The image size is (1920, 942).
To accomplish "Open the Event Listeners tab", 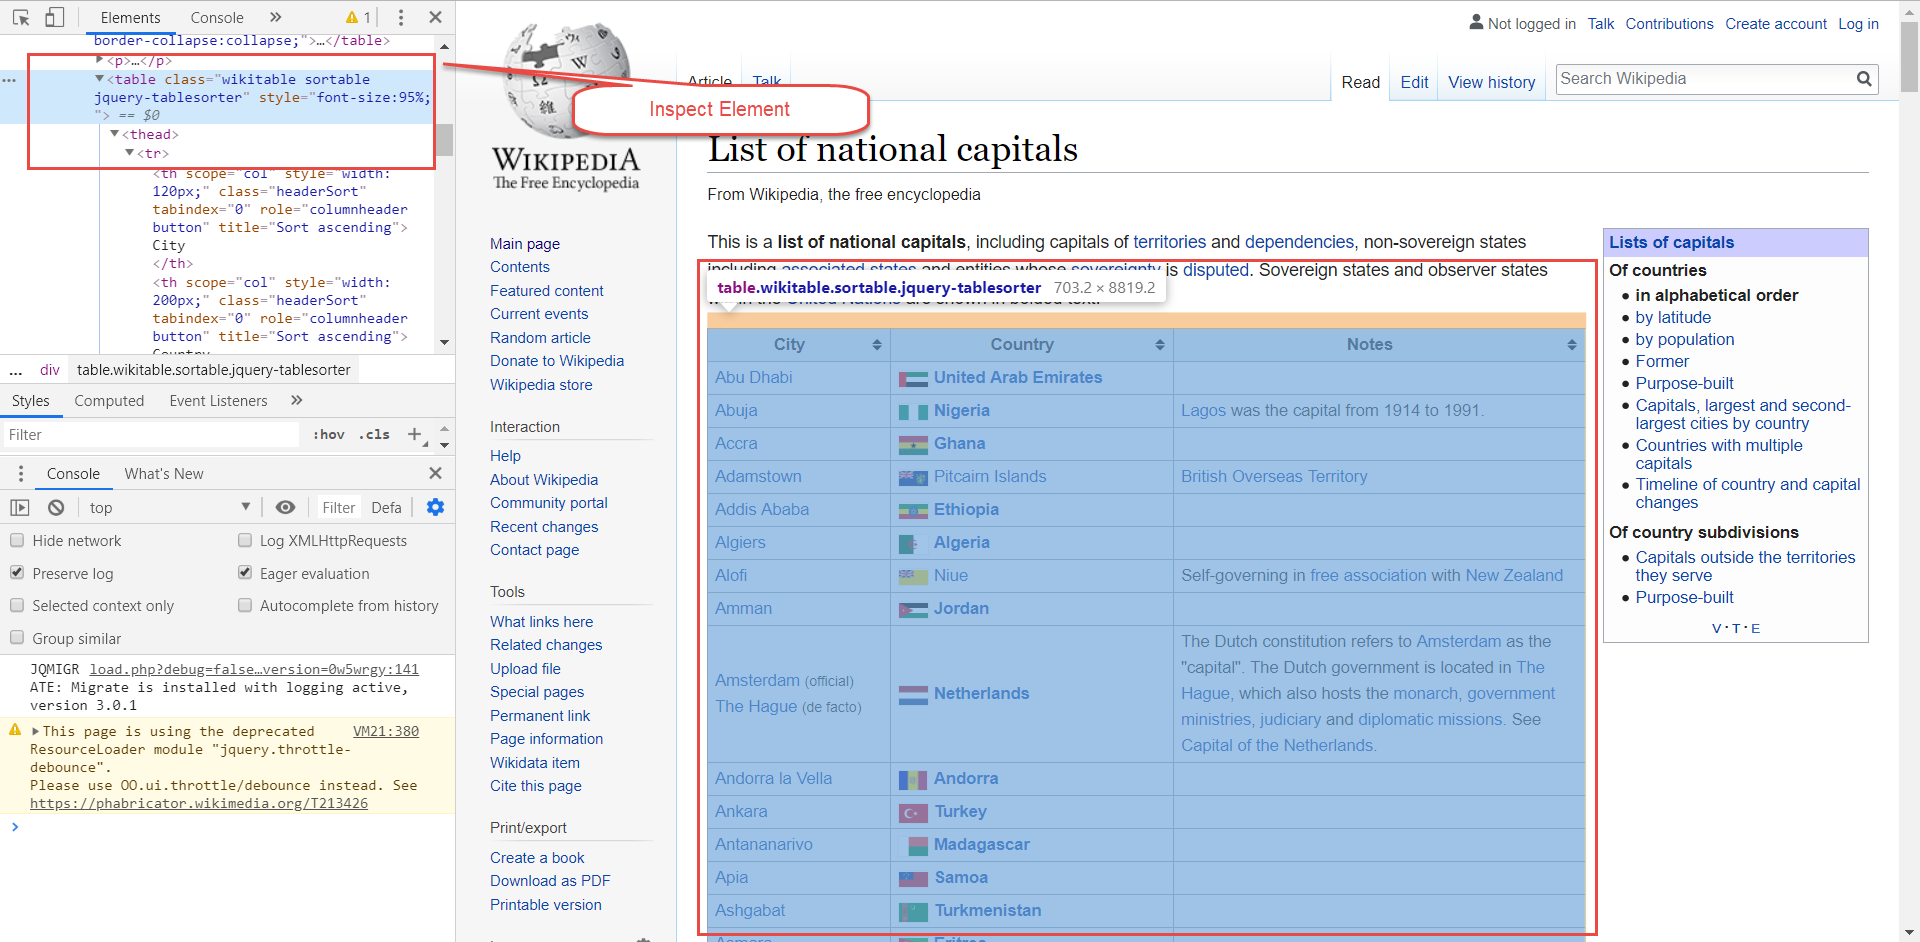I will coord(218,400).
